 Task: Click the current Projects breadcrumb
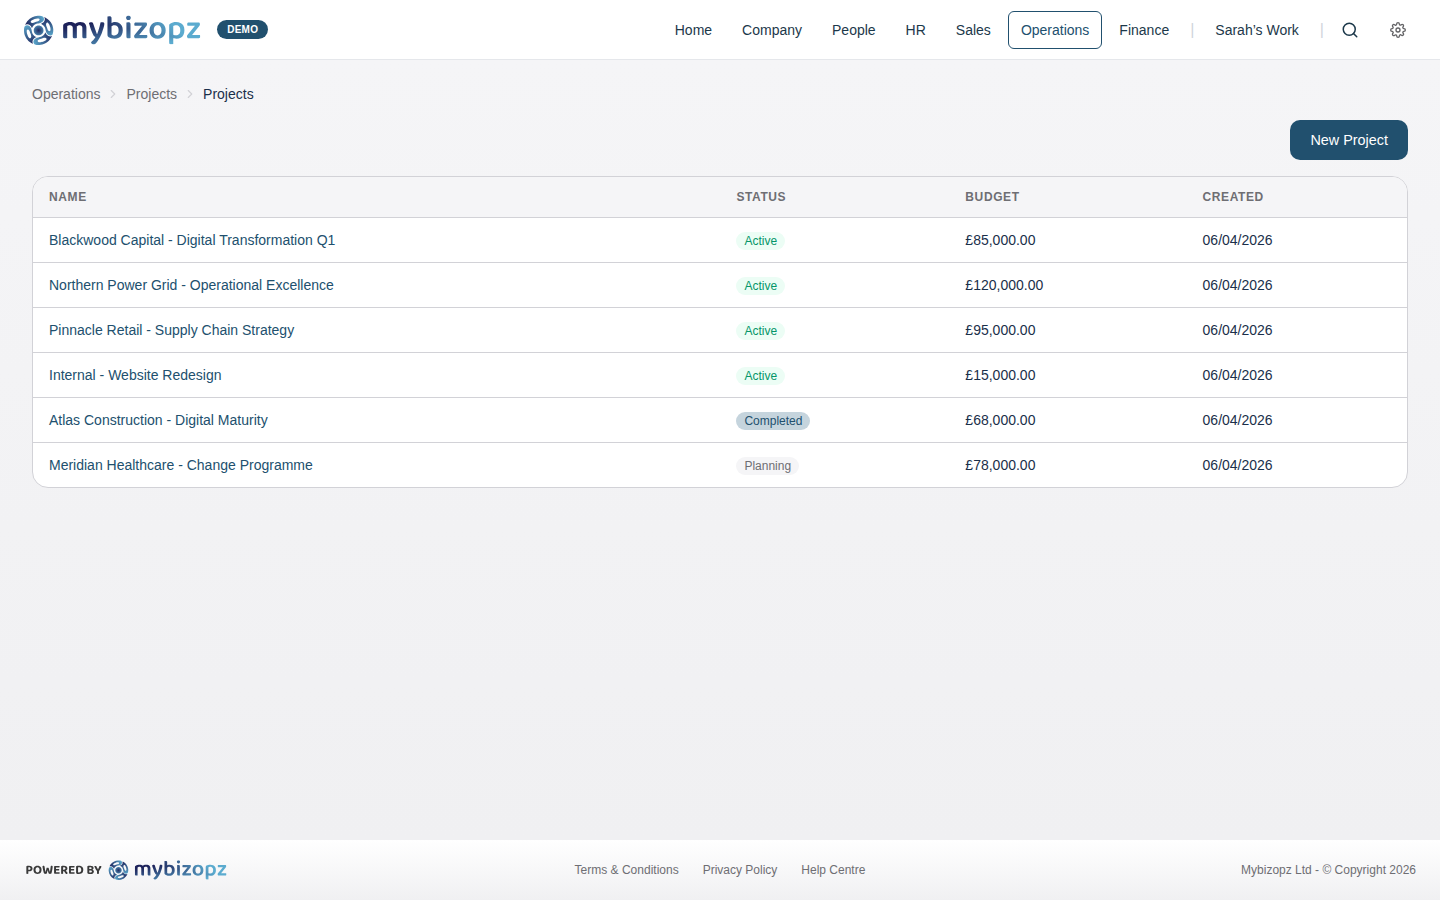pos(228,94)
